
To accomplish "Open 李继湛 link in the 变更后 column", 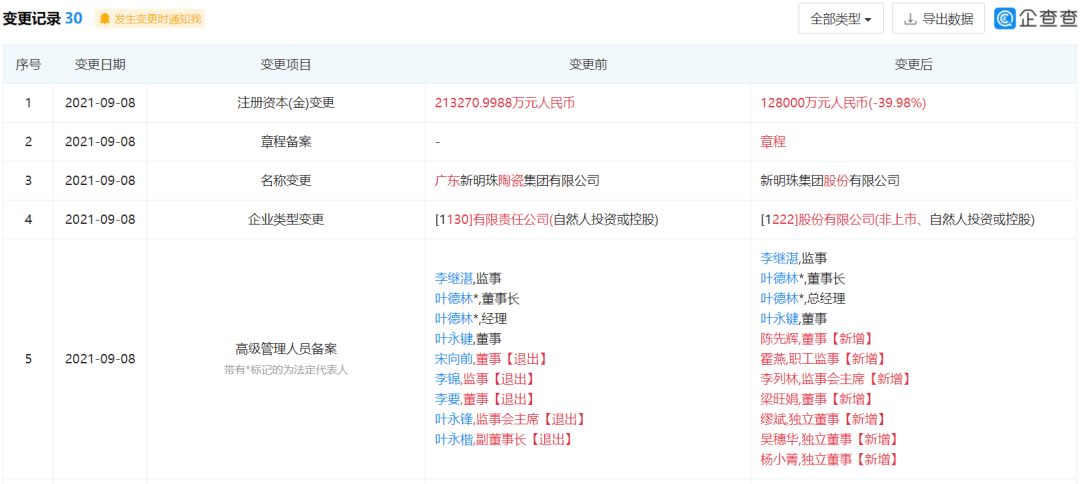I will point(779,259).
